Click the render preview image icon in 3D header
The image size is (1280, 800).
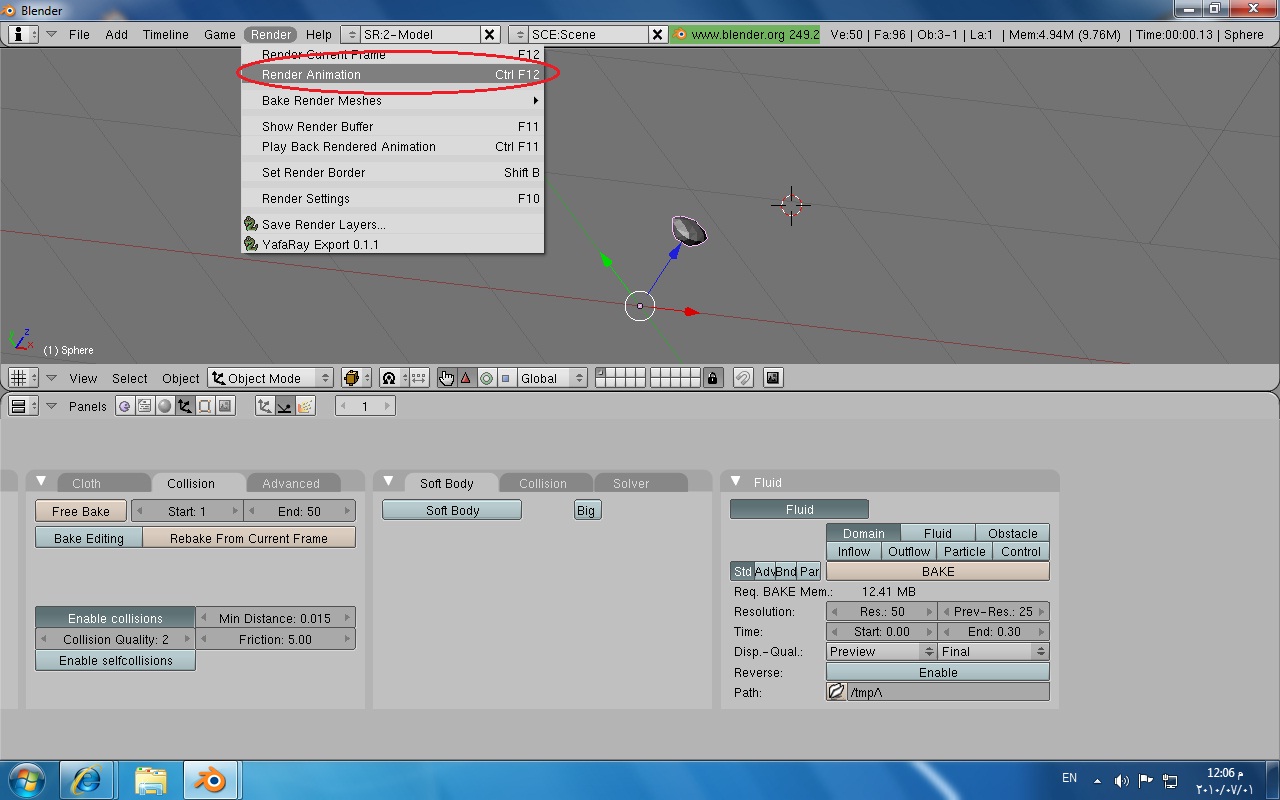773,378
